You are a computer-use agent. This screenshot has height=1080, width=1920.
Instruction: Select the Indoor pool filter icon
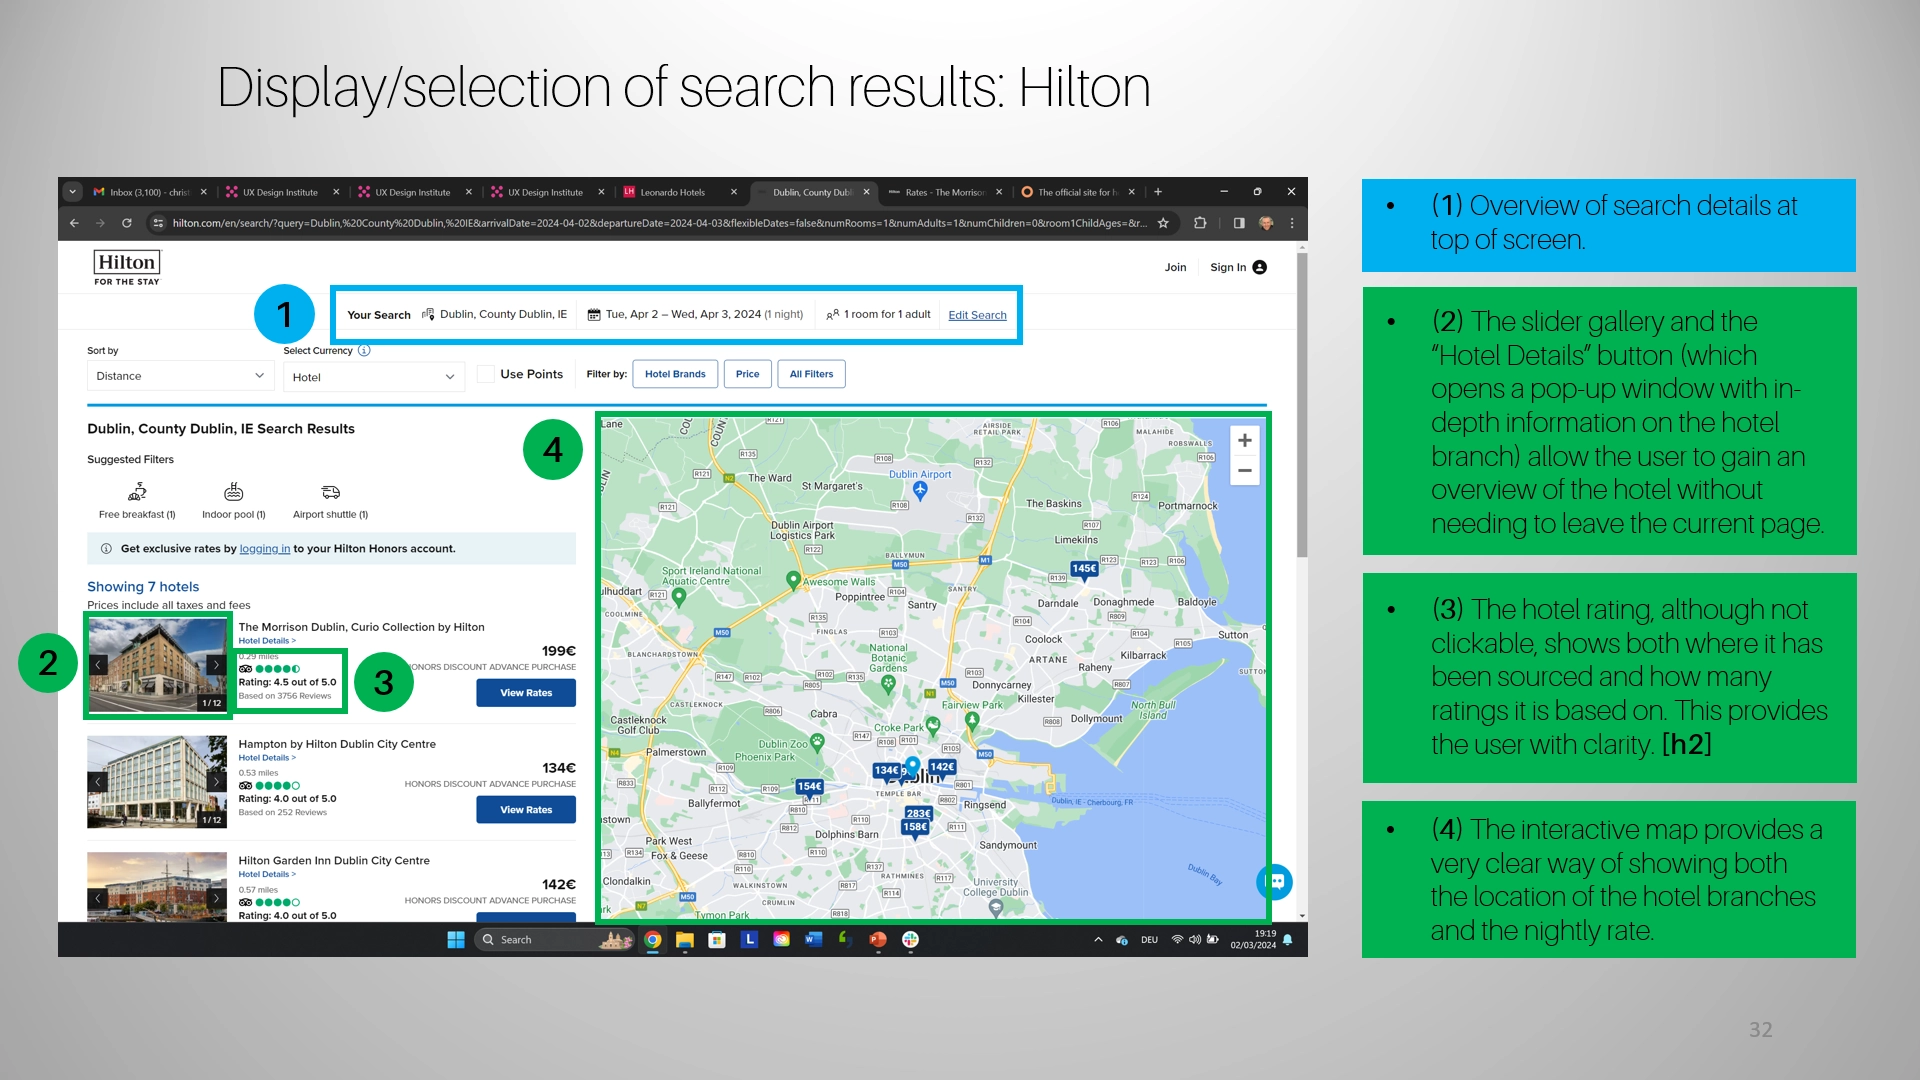click(x=233, y=492)
